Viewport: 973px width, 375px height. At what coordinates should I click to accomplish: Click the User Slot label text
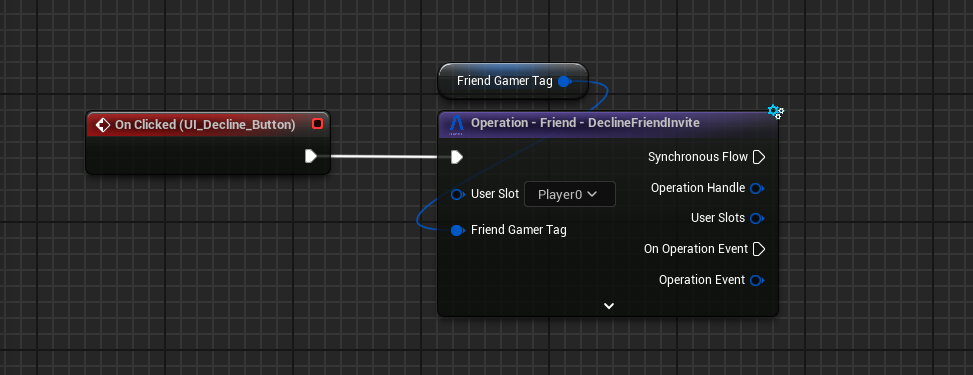(x=495, y=194)
